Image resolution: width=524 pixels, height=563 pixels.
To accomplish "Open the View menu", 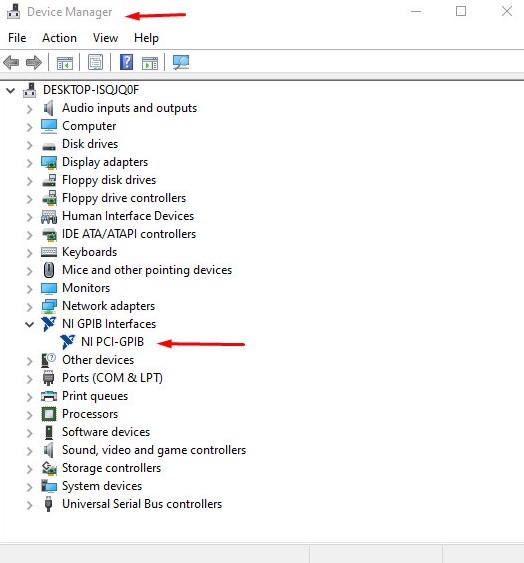I will [x=105, y=38].
